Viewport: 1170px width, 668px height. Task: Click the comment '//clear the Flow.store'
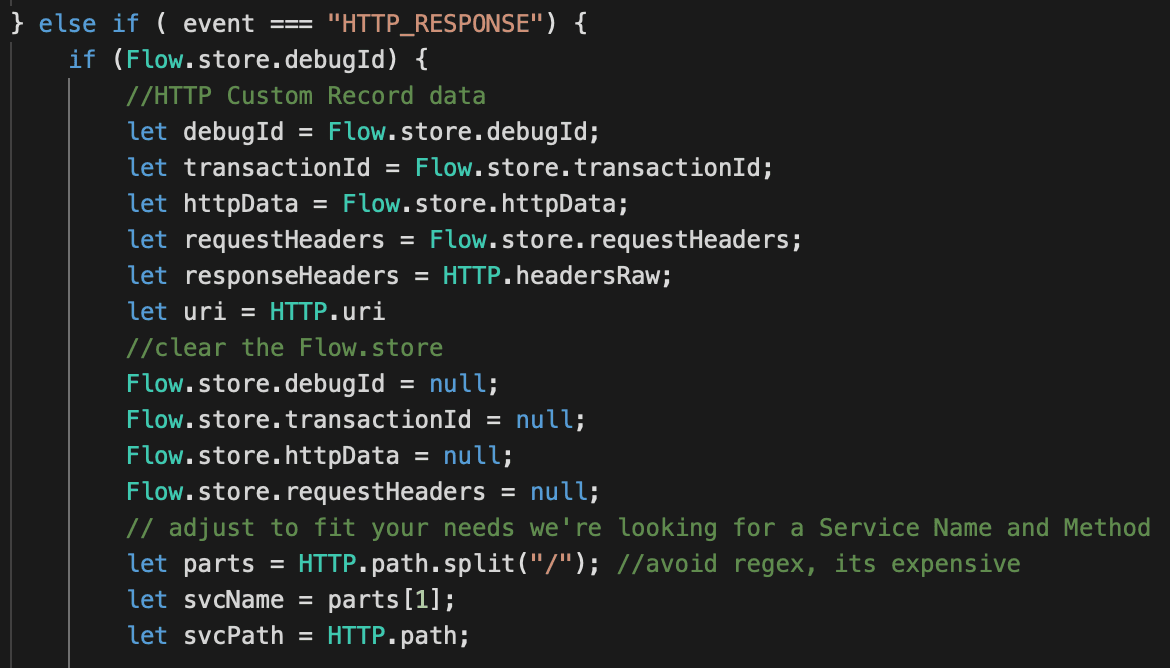pyautogui.click(x=284, y=347)
